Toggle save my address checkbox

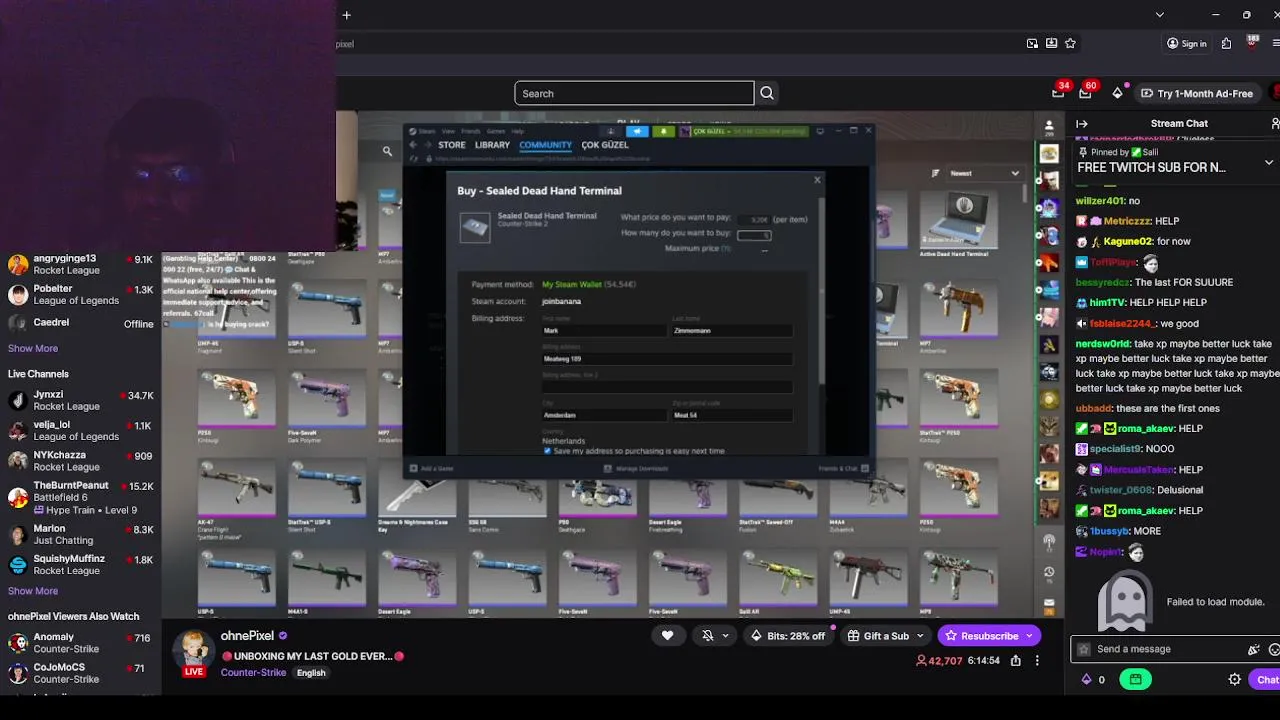(547, 451)
